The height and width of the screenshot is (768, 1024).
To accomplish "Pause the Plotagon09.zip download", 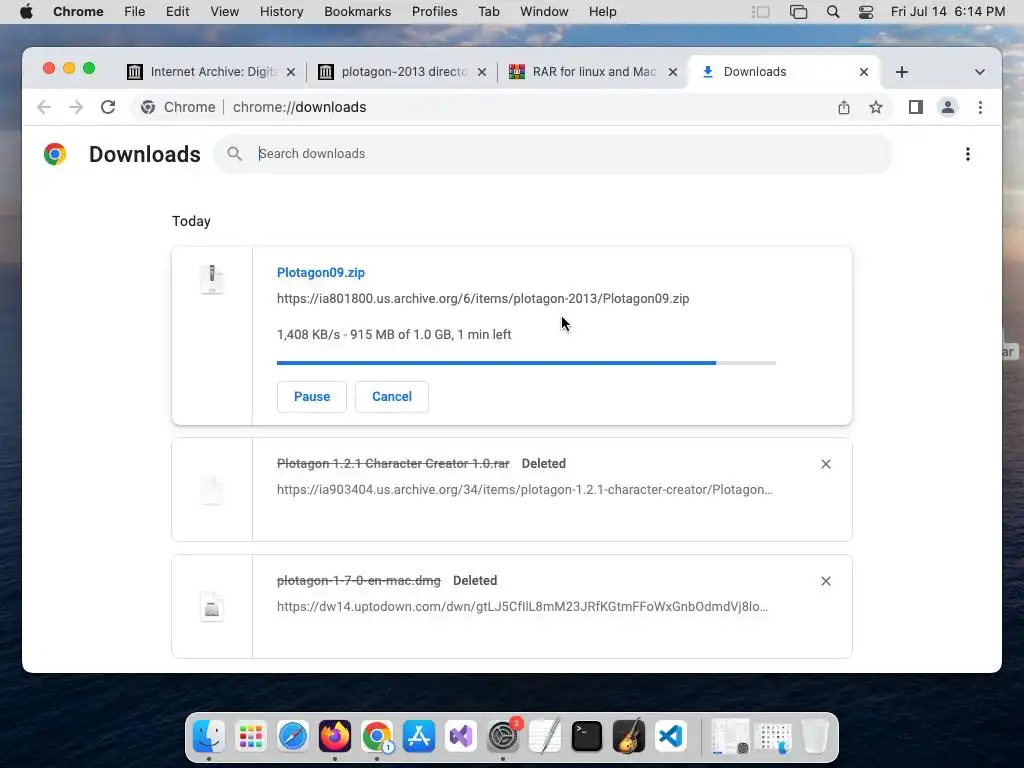I will coord(312,396).
